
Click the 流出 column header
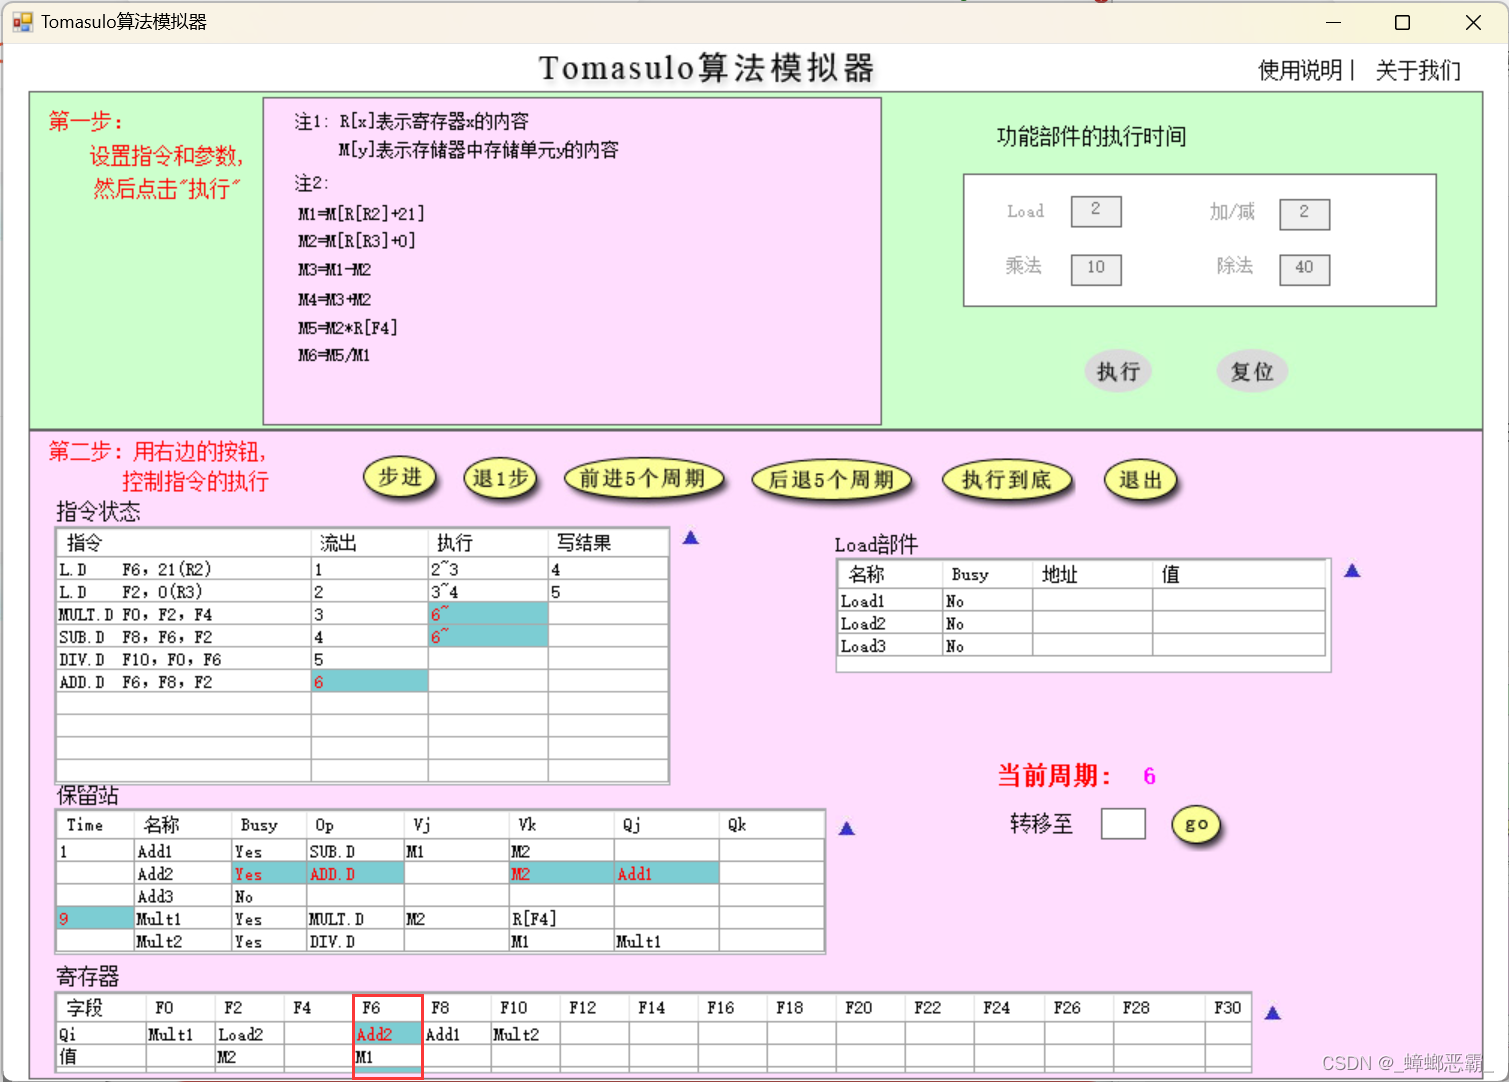pyautogui.click(x=369, y=543)
